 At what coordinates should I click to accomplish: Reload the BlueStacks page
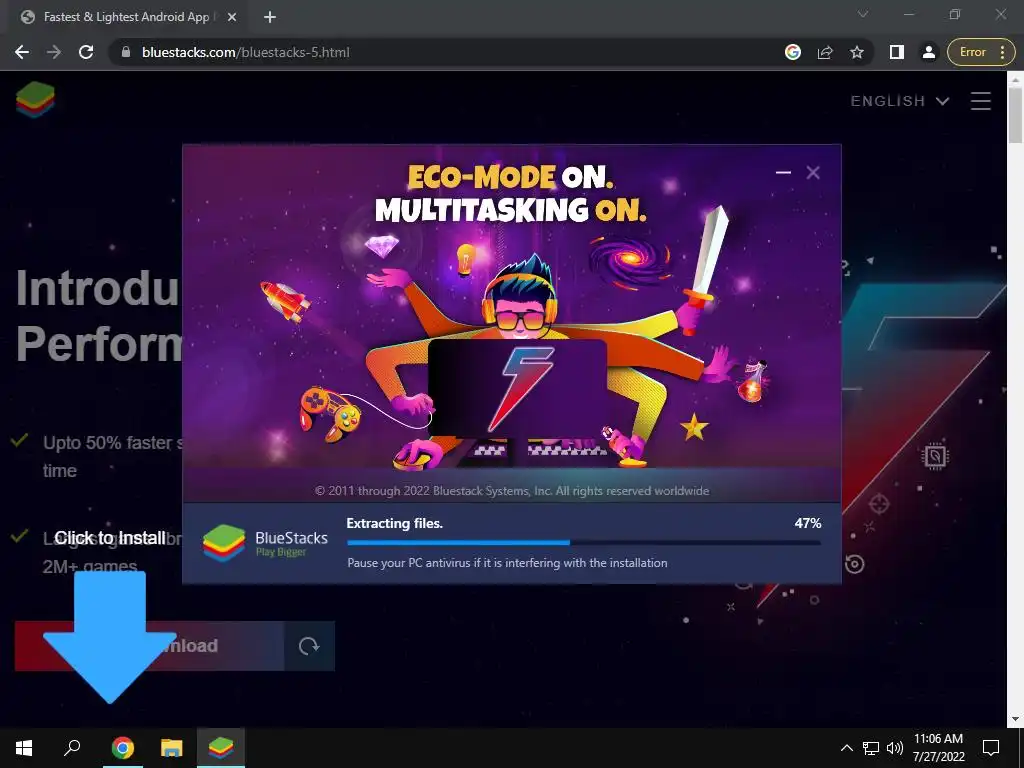pyautogui.click(x=86, y=52)
